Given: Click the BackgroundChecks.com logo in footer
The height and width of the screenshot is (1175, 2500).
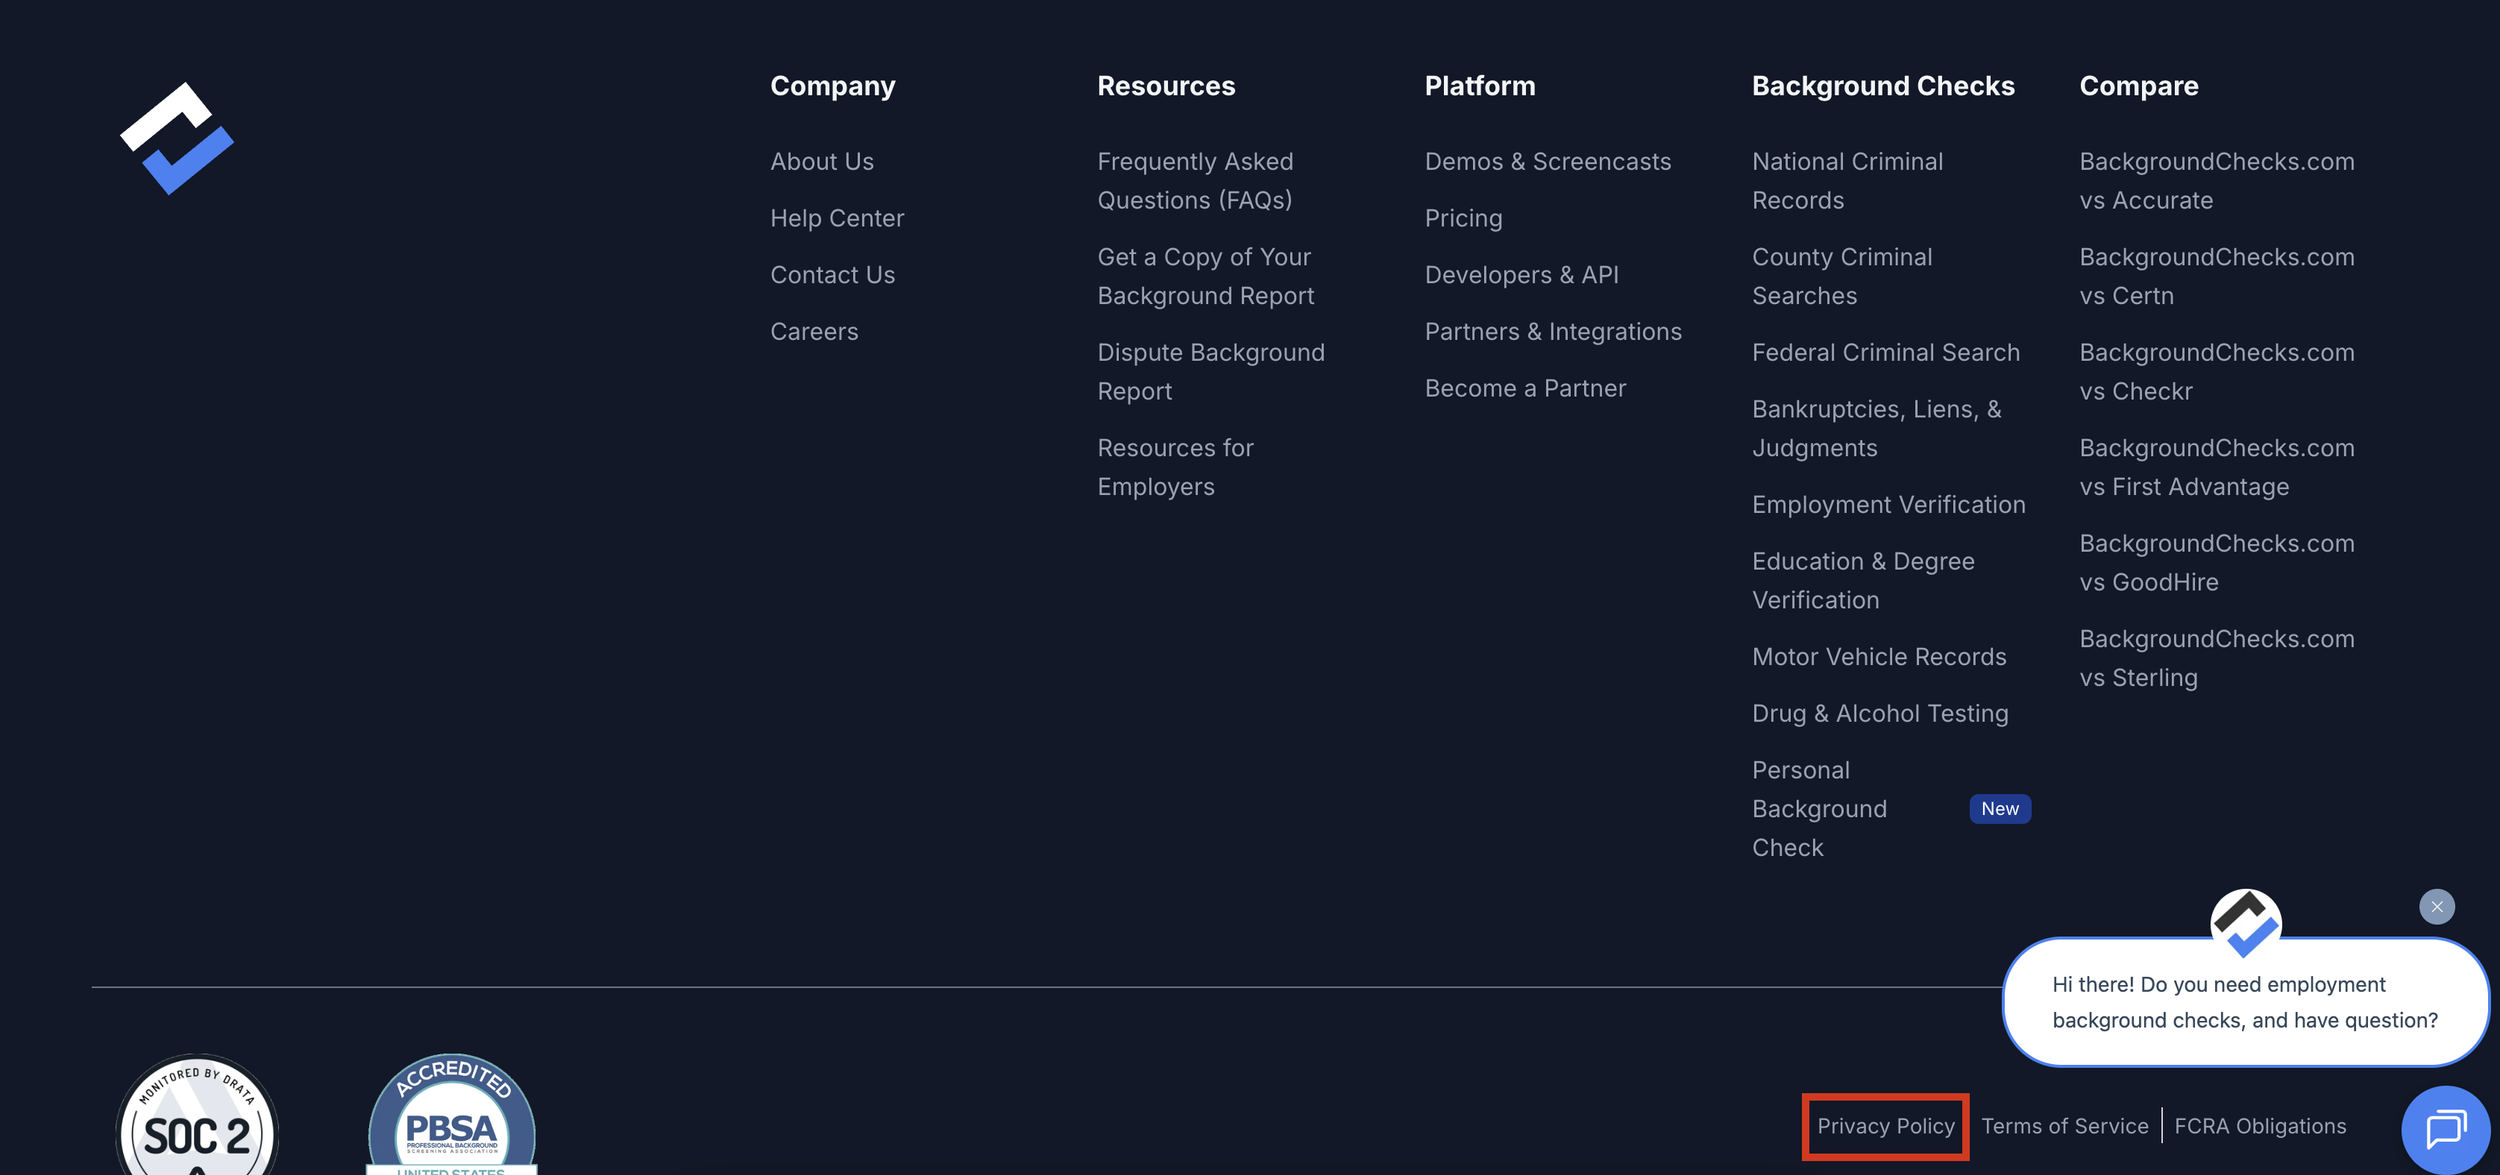Looking at the screenshot, I should (177, 138).
